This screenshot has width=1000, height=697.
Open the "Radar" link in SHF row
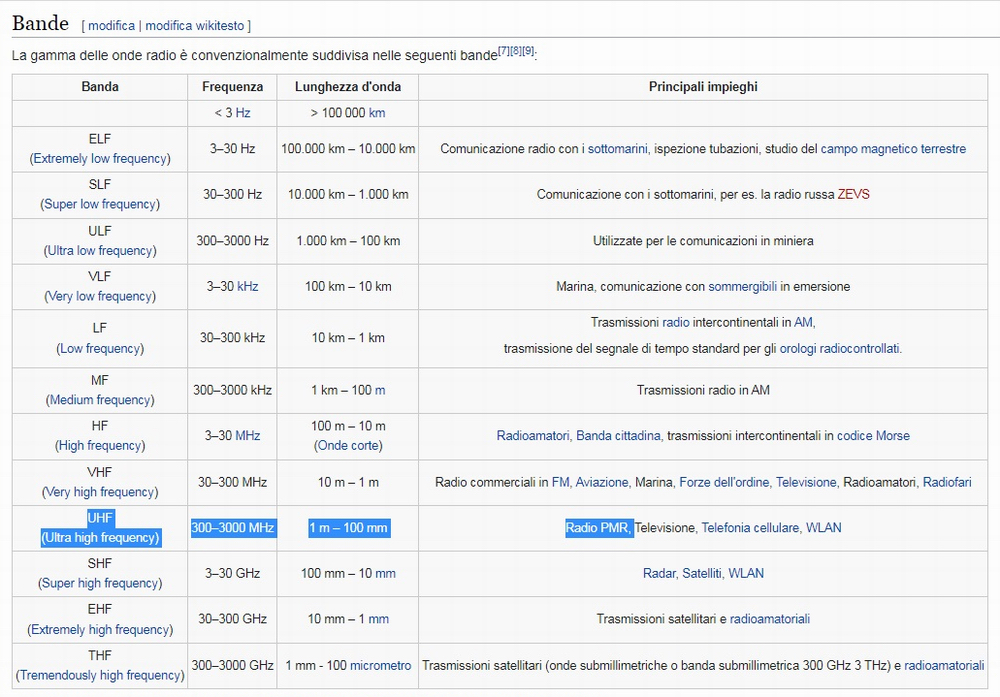(659, 574)
